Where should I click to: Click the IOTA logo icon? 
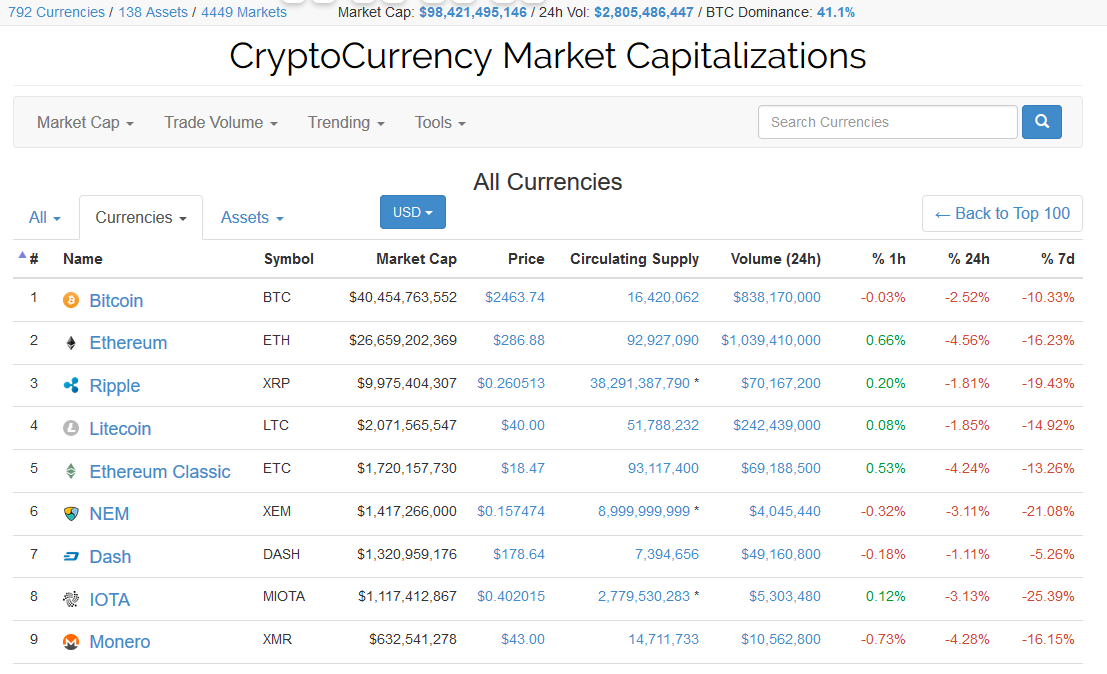coord(71,599)
